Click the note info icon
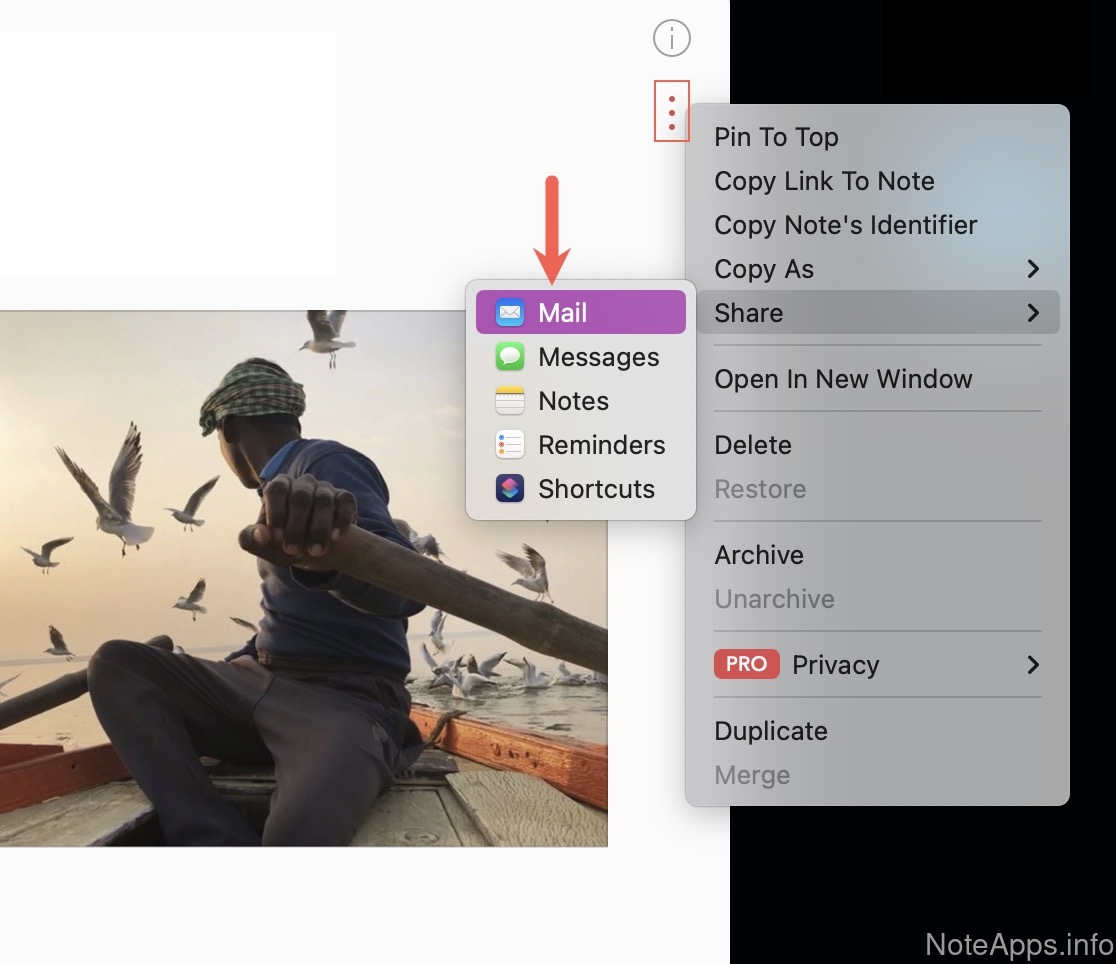The width and height of the screenshot is (1116, 964). tap(671, 39)
